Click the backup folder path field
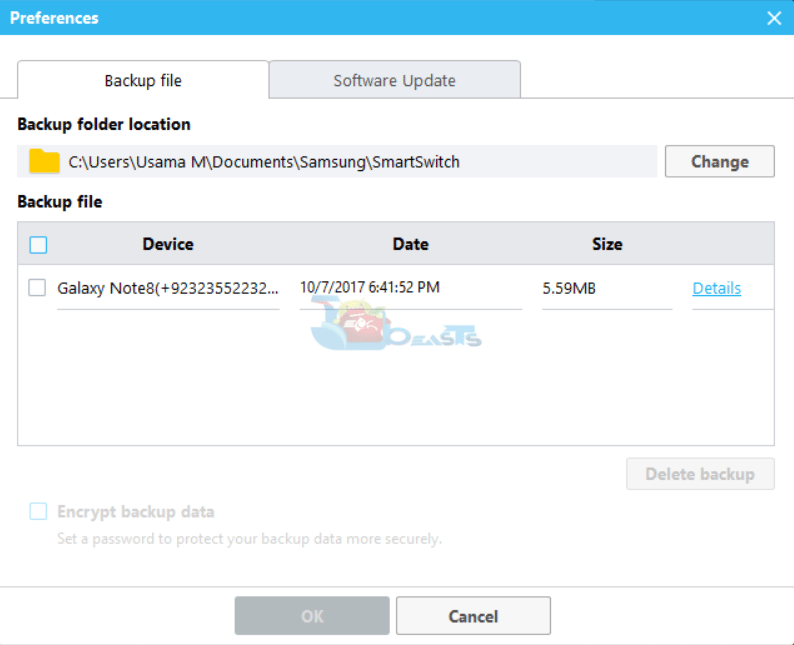 click(x=337, y=162)
